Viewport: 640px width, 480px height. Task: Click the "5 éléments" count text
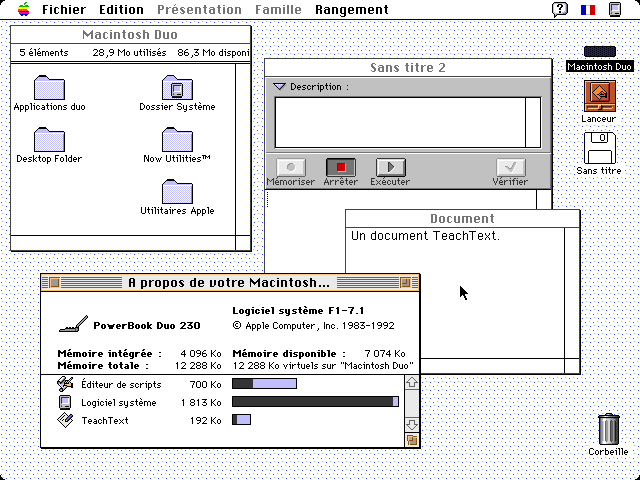(44, 53)
